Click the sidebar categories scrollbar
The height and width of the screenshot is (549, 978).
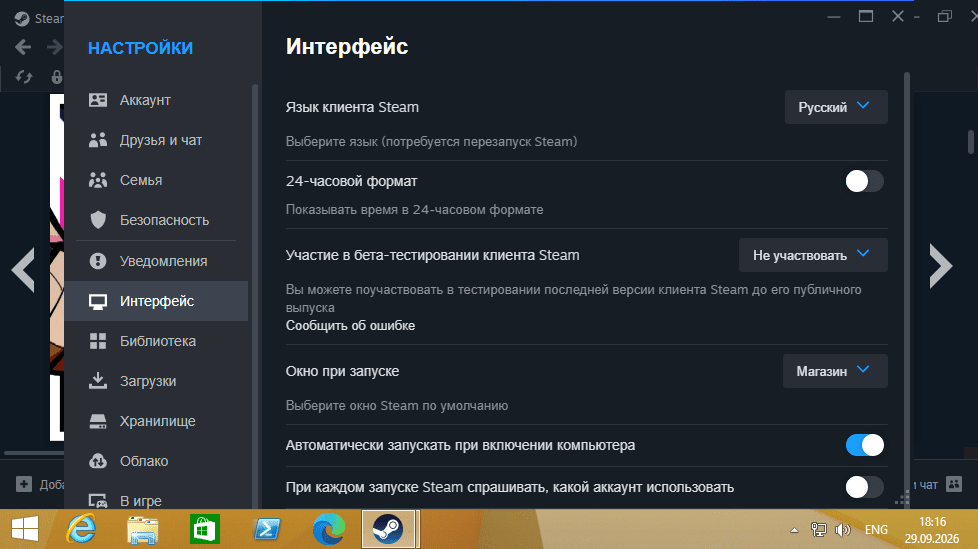coord(254,296)
